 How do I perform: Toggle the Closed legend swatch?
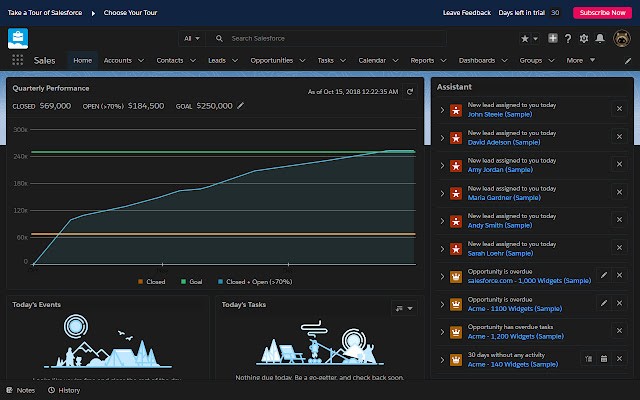pyautogui.click(x=141, y=282)
